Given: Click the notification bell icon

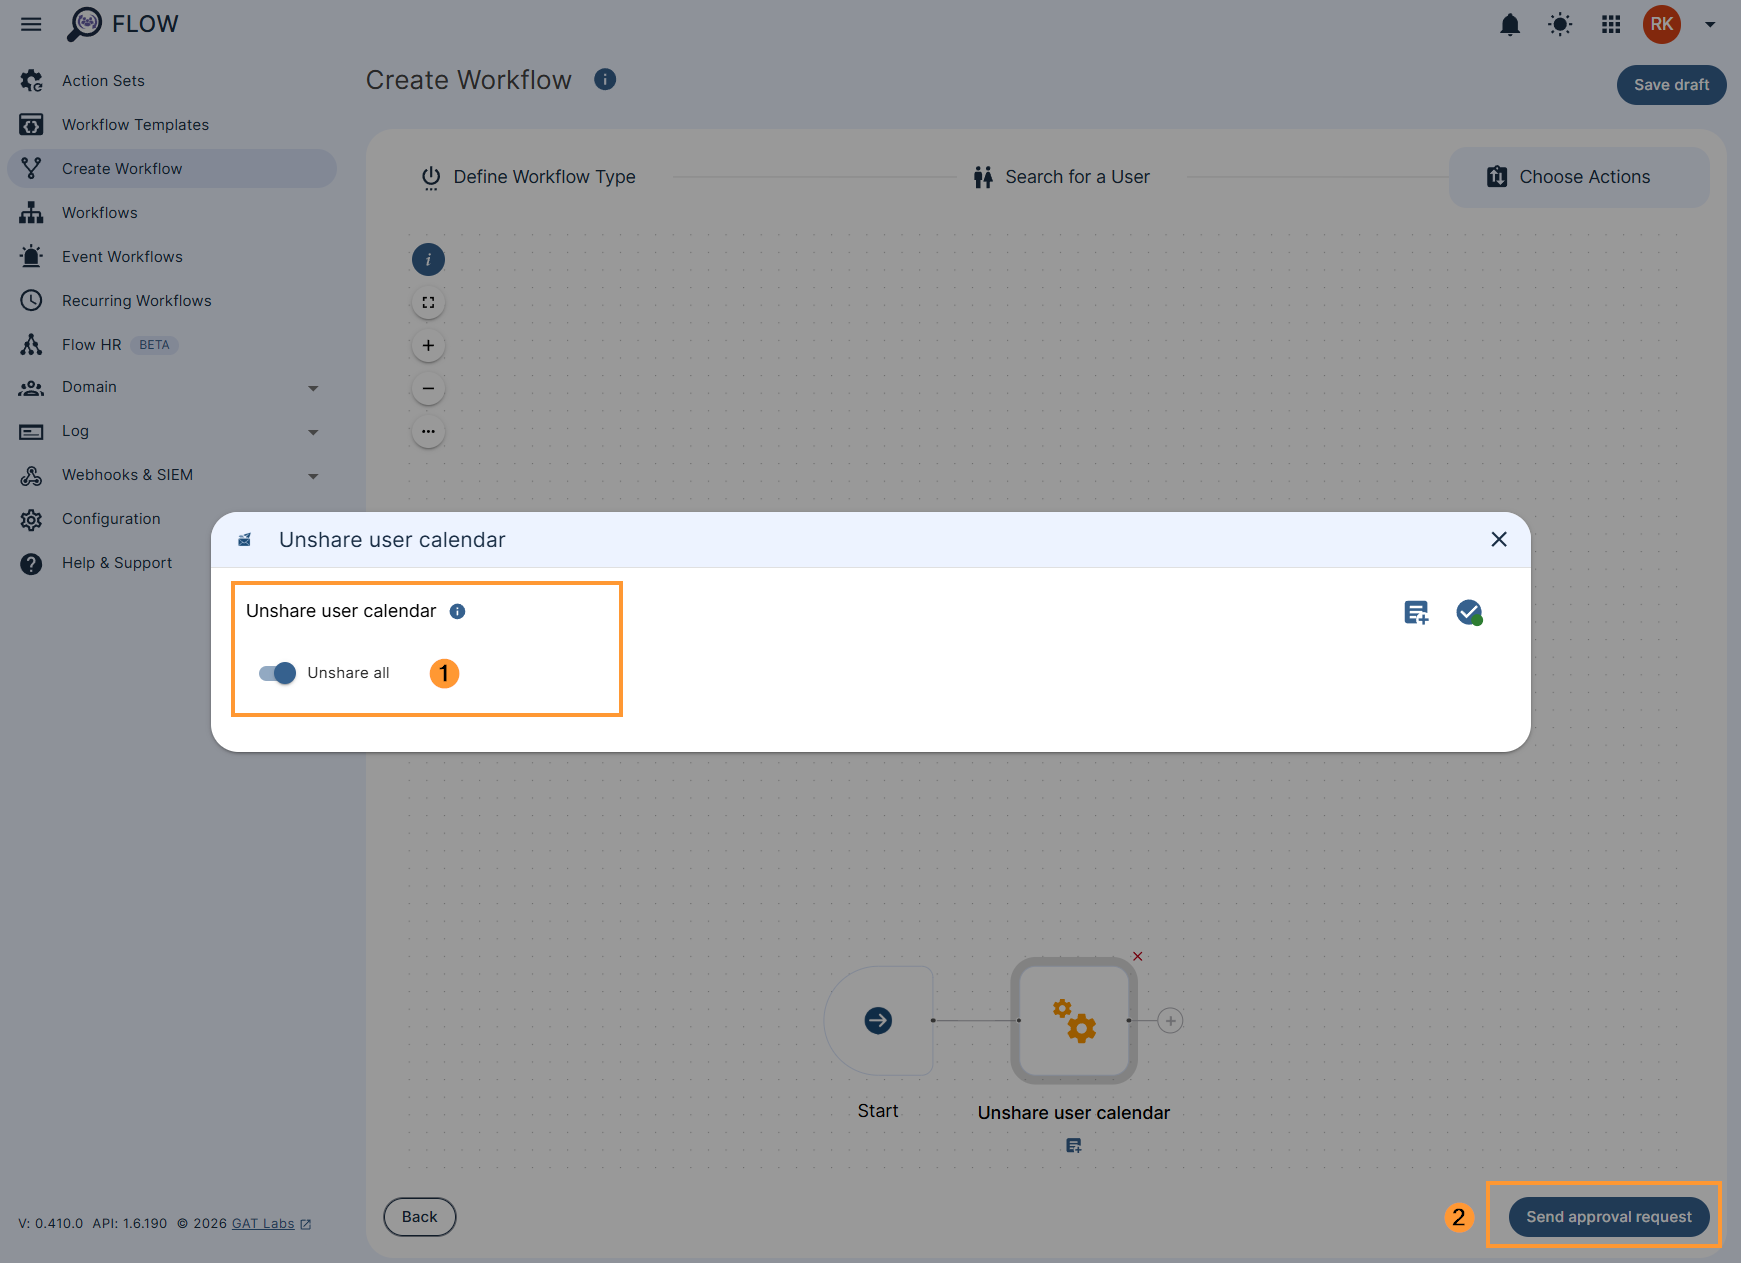Looking at the screenshot, I should 1510,24.
